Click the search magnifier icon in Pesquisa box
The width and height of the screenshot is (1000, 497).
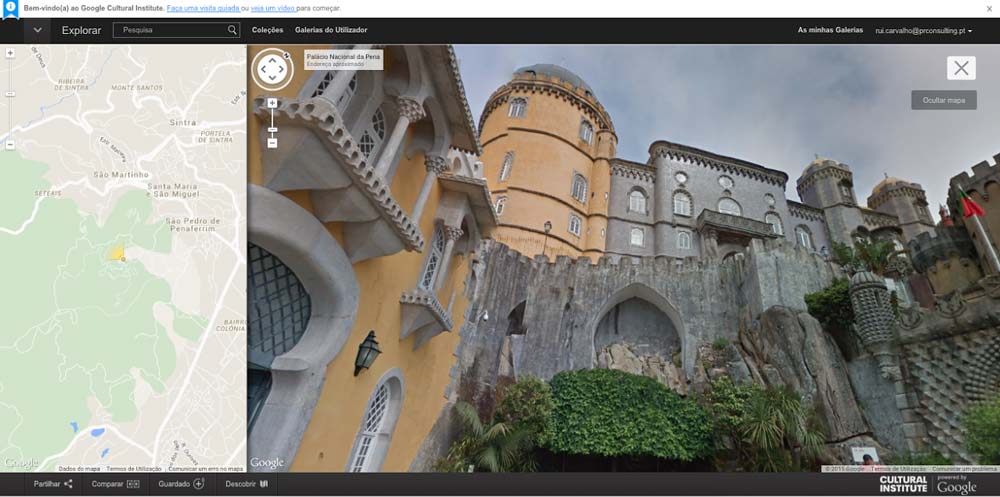click(x=232, y=30)
